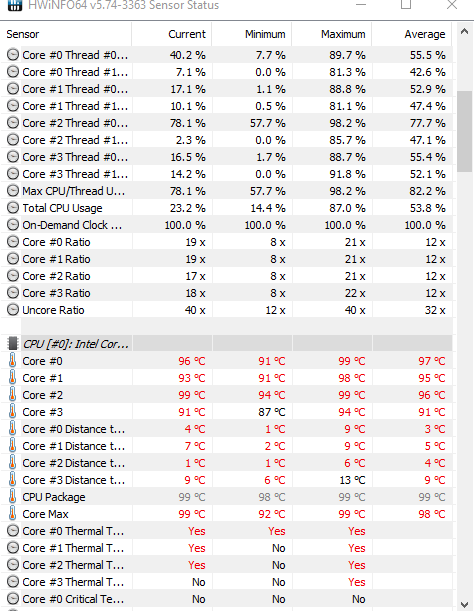
Task: Click the thermometer icon beside Core Max
Action: 12,514
